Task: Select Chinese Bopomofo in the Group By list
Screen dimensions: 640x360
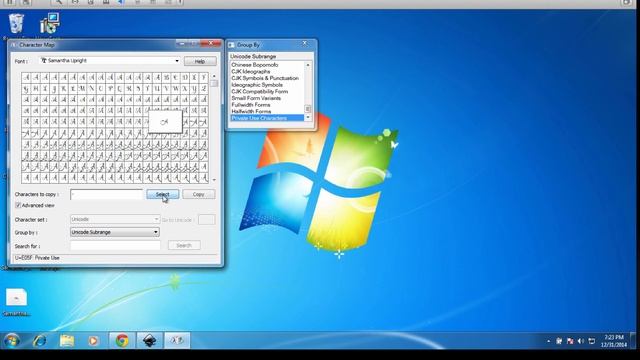Action: click(255, 65)
